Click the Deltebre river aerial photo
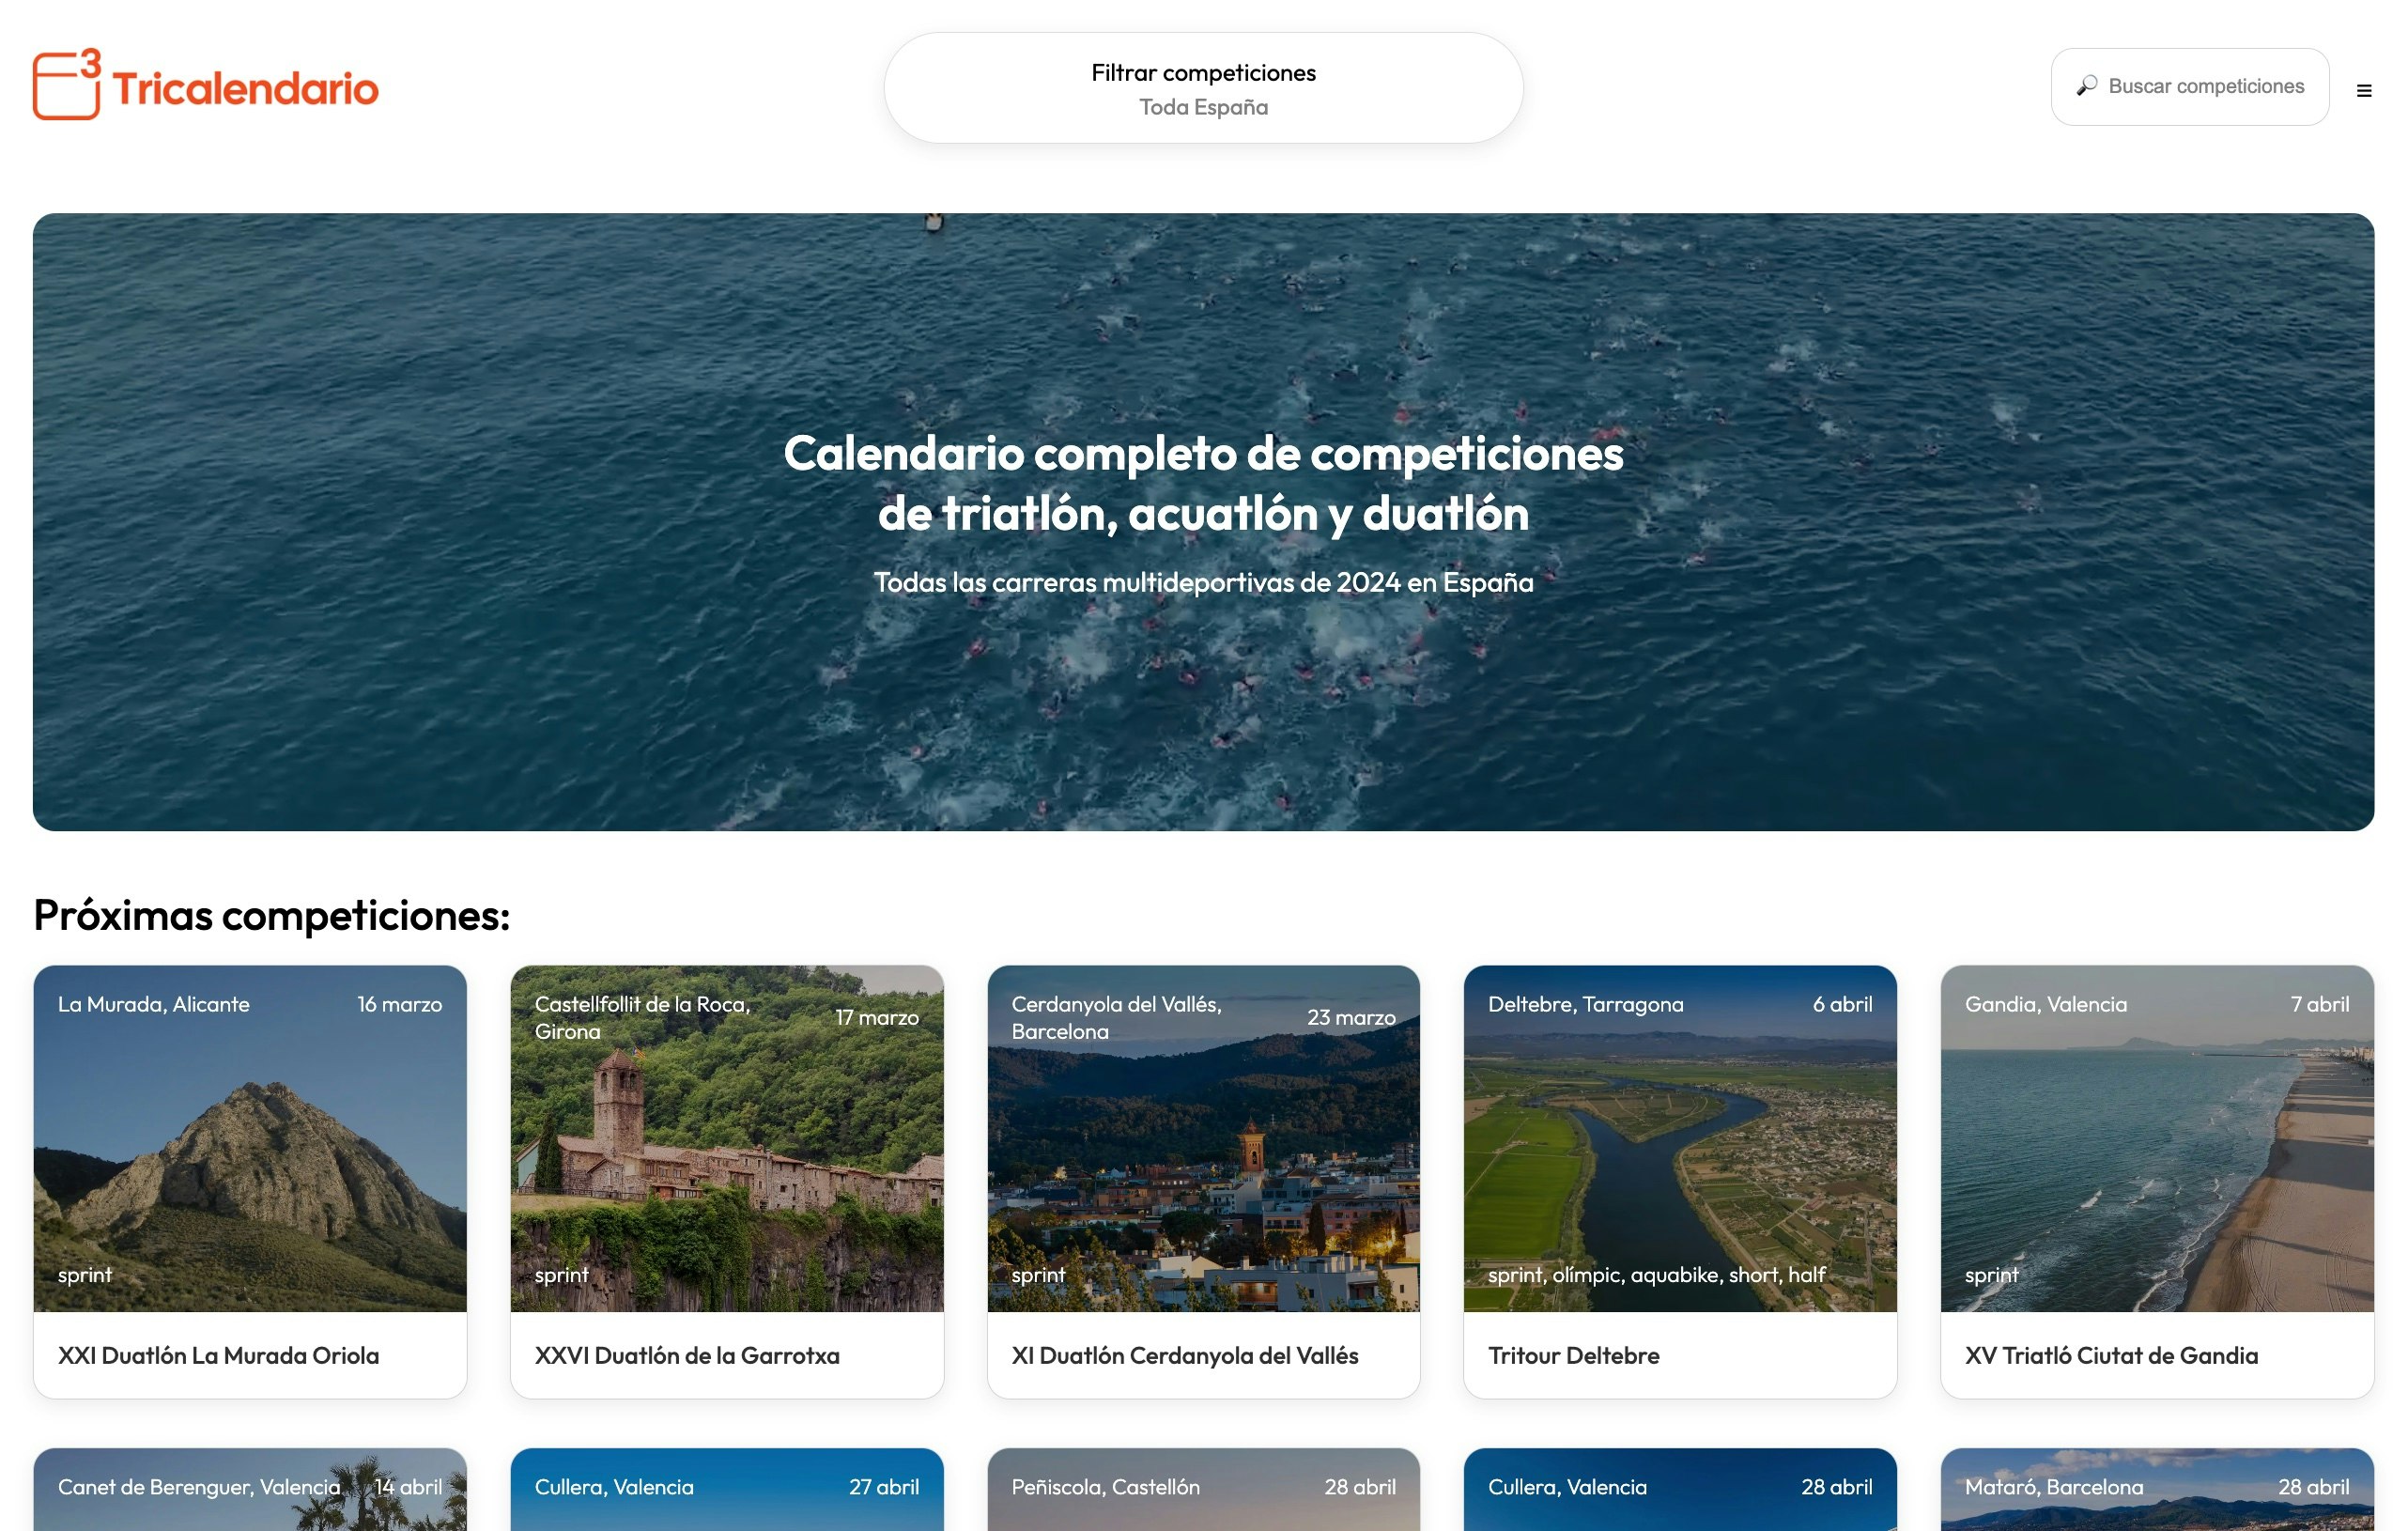Viewport: 2408px width, 1531px height. click(x=1680, y=1139)
